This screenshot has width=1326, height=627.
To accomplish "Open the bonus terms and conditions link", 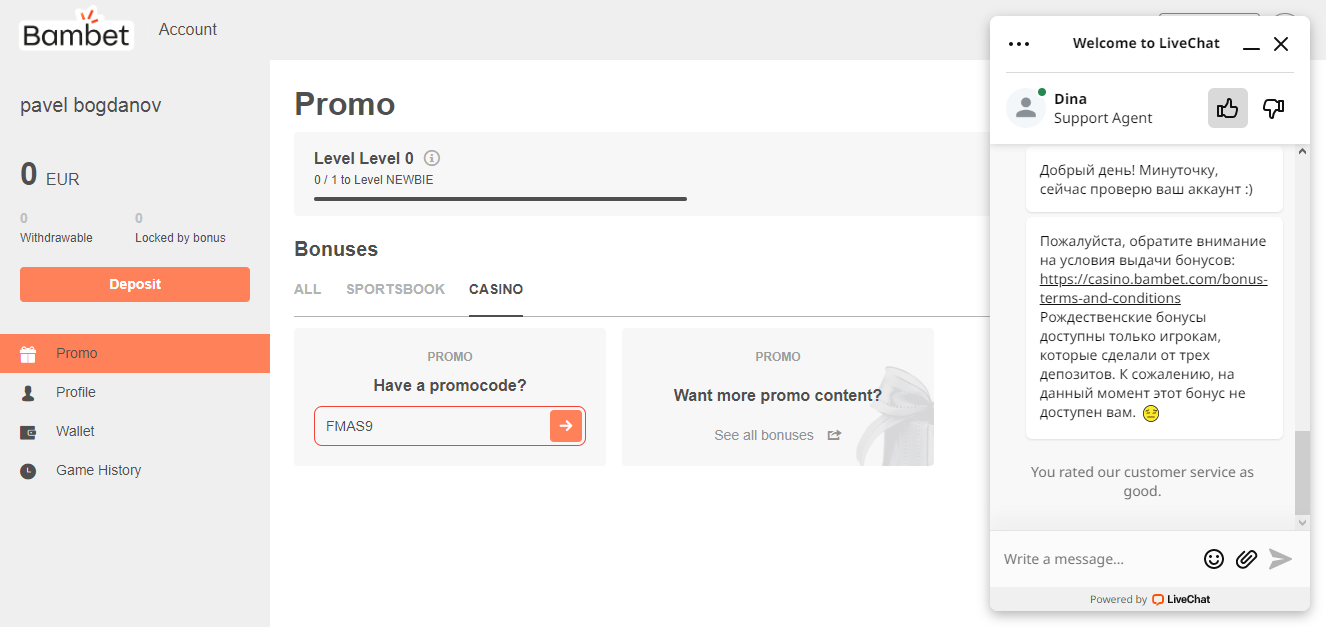I will pyautogui.click(x=1153, y=289).
